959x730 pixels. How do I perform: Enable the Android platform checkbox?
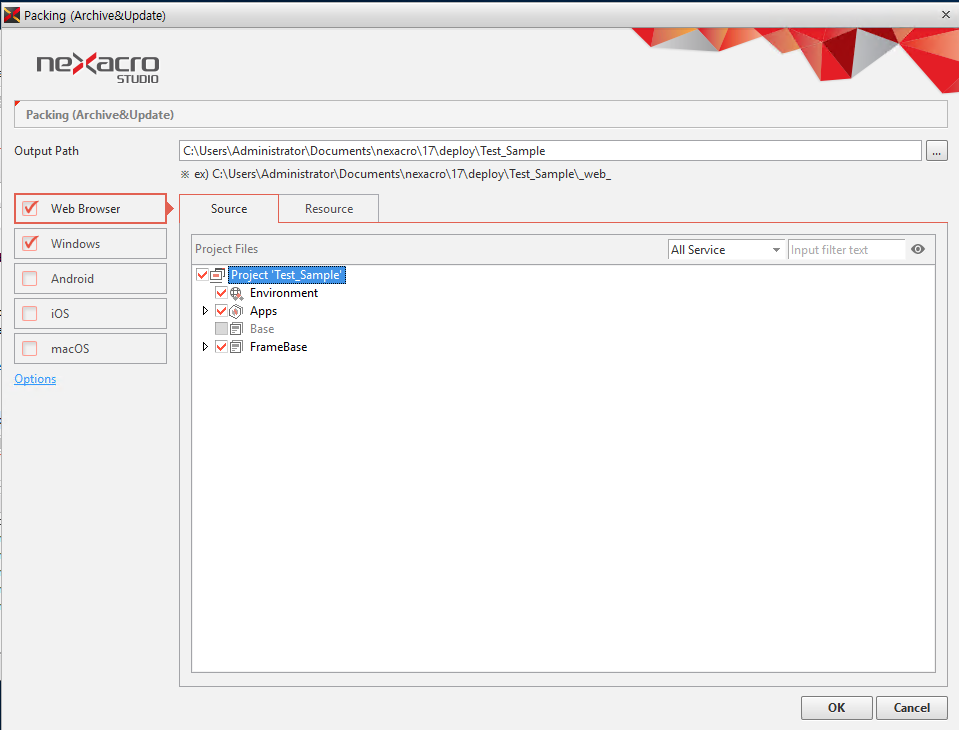pyautogui.click(x=30, y=279)
